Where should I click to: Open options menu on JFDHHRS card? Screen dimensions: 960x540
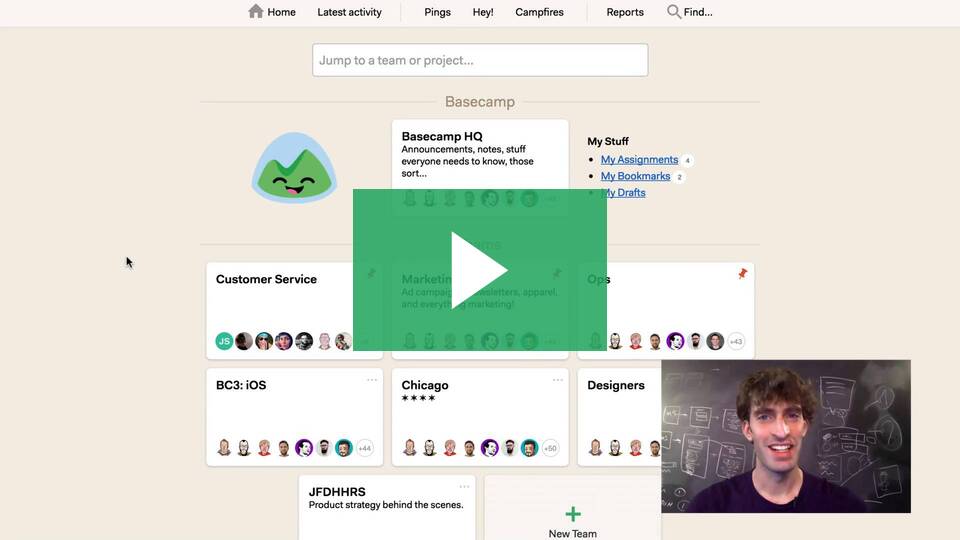pyautogui.click(x=464, y=487)
